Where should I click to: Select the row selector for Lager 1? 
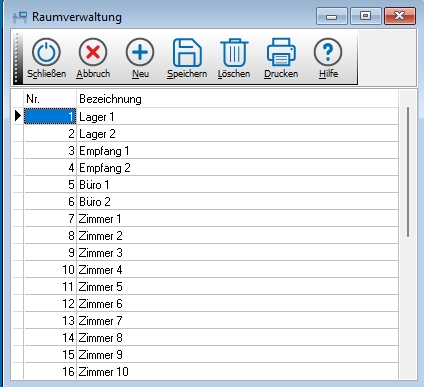[18, 116]
